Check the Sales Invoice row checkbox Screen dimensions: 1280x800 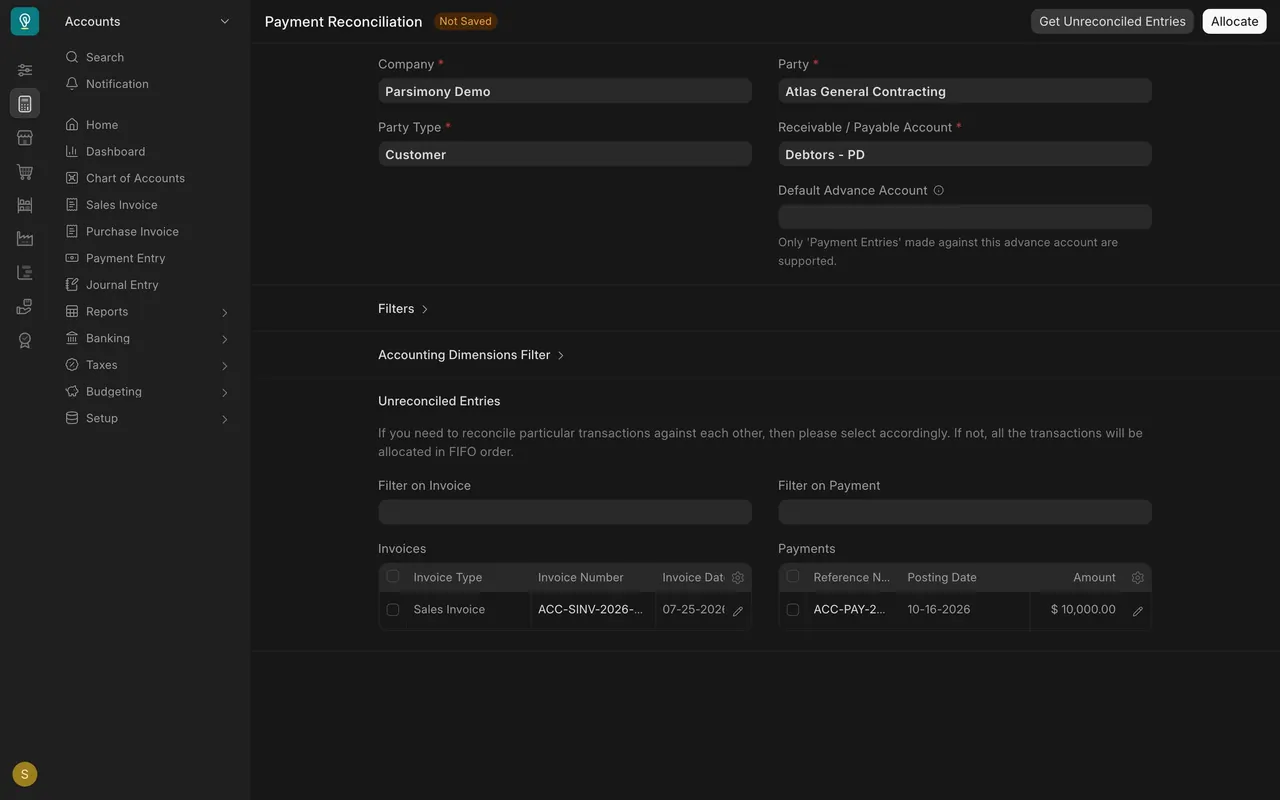[393, 610]
